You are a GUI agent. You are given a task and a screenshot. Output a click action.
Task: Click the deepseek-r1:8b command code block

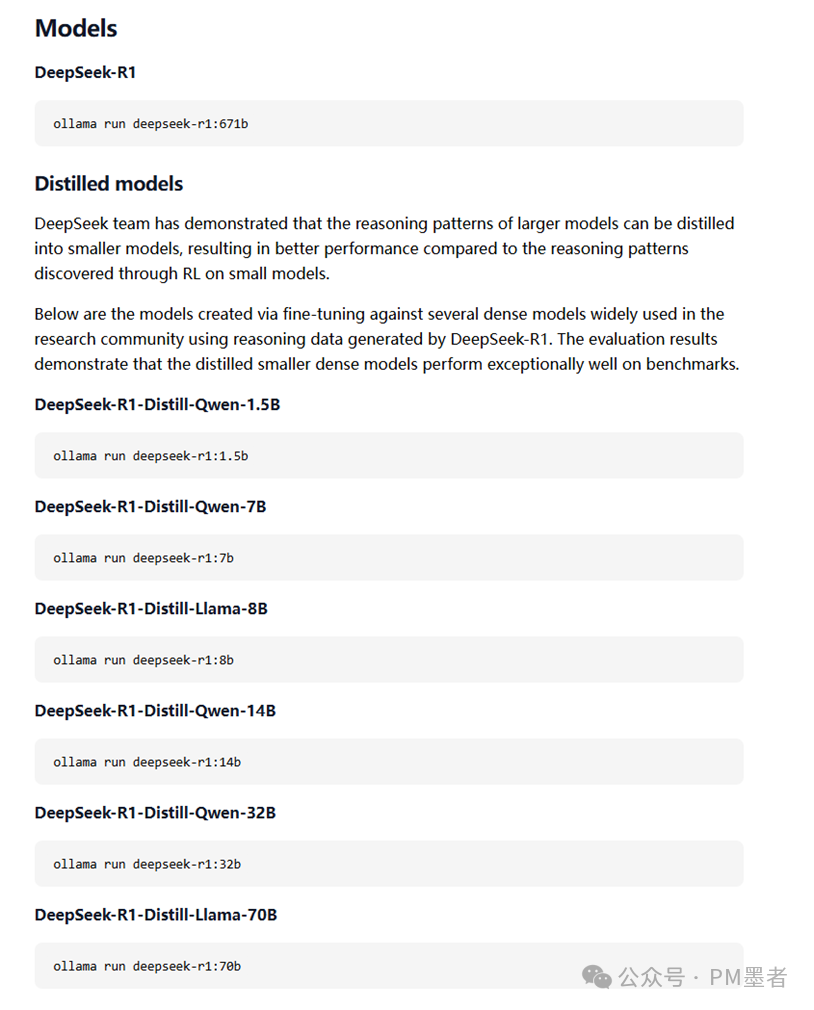[x=388, y=659]
